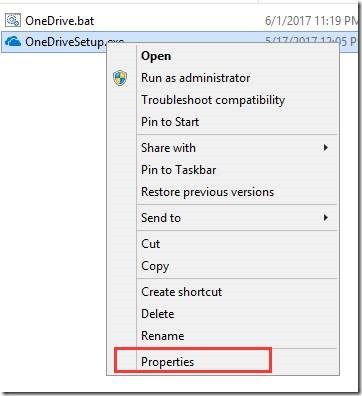The height and width of the screenshot is (396, 362).
Task: Select Restore previous versions
Action: click(x=208, y=192)
